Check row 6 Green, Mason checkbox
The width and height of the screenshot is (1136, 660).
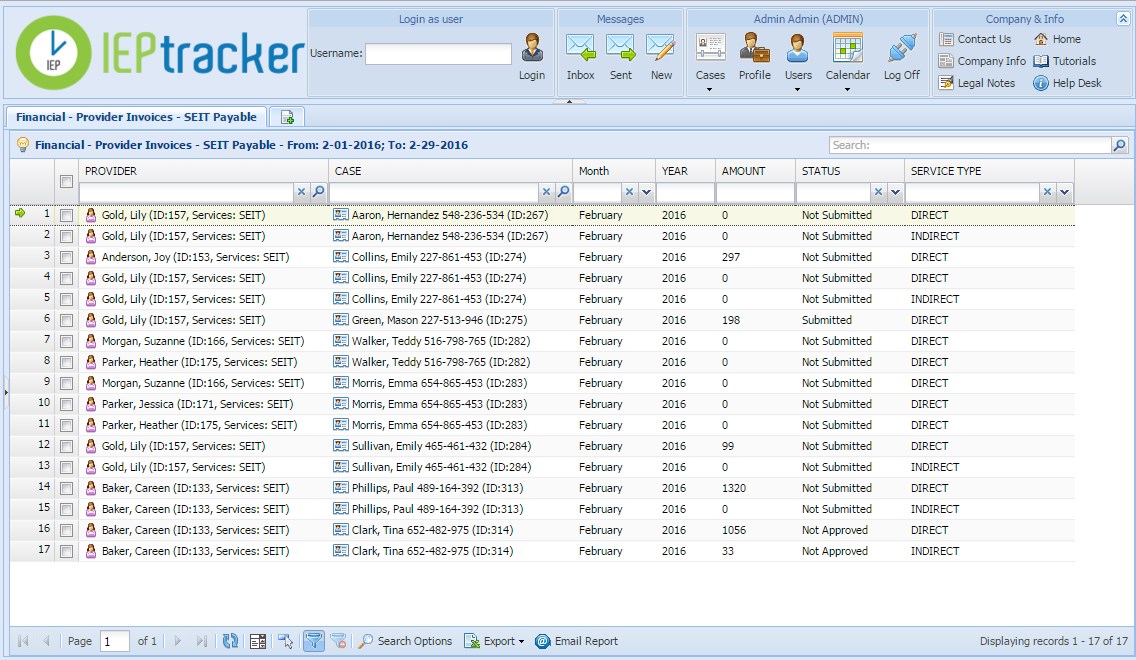pos(67,320)
